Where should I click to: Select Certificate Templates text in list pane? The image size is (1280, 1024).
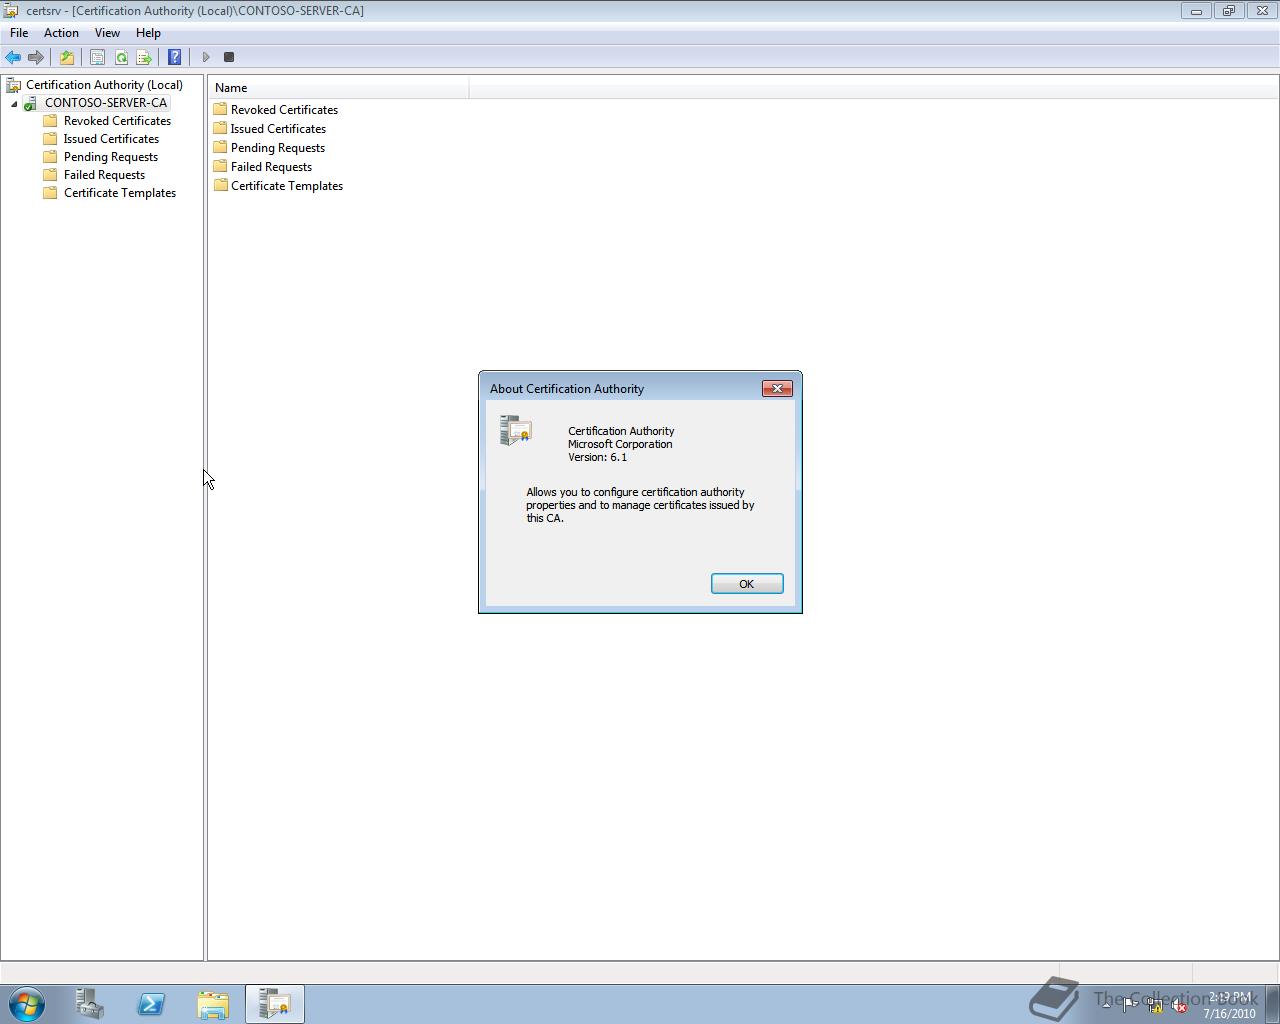click(x=287, y=186)
